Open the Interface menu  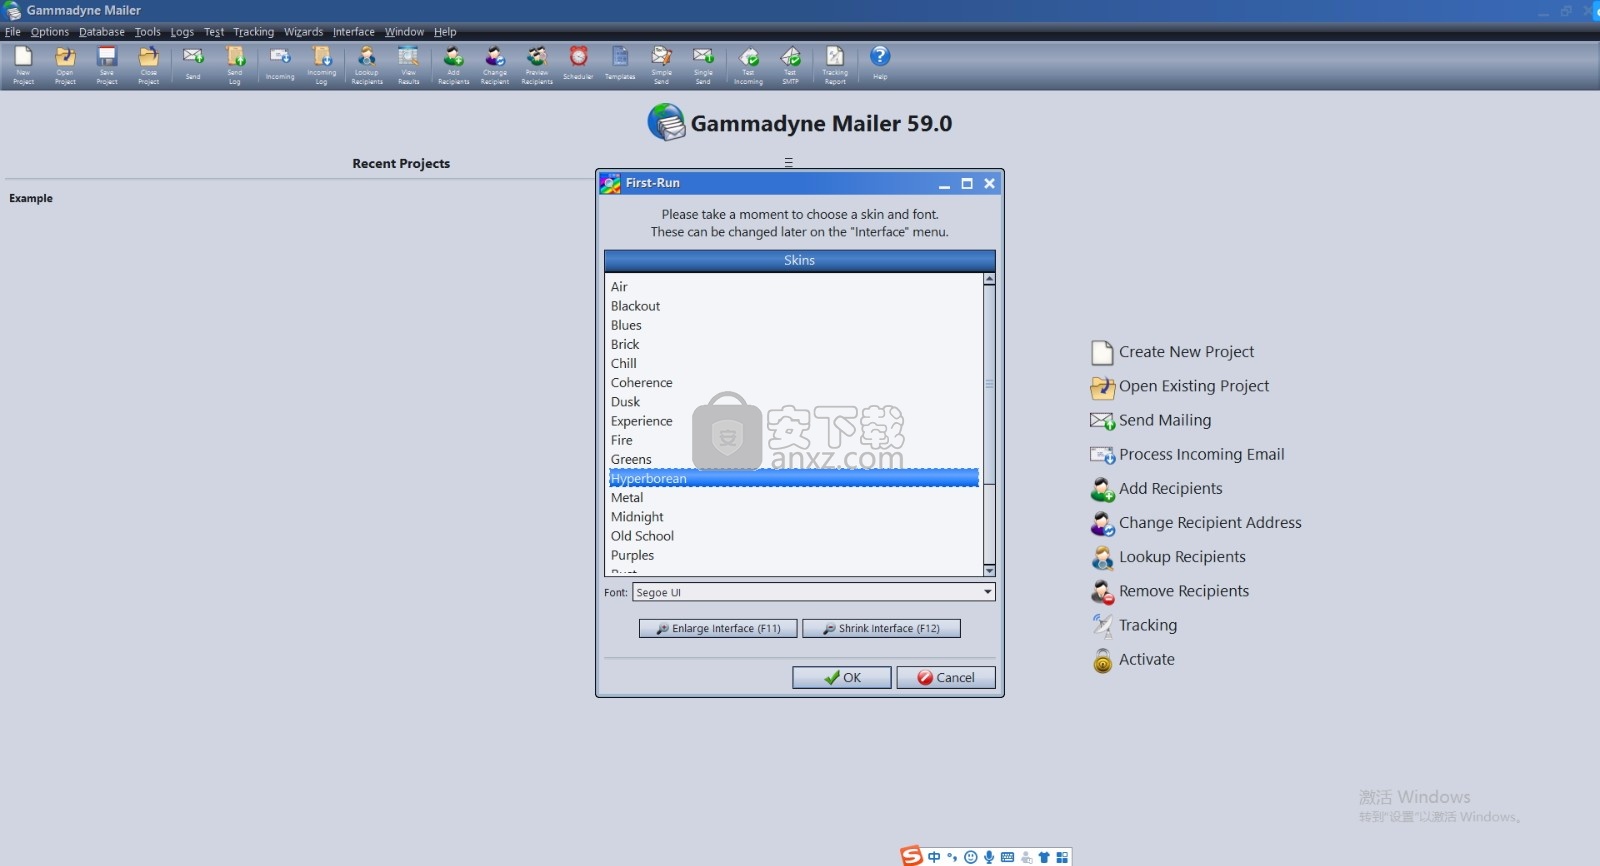pos(354,32)
